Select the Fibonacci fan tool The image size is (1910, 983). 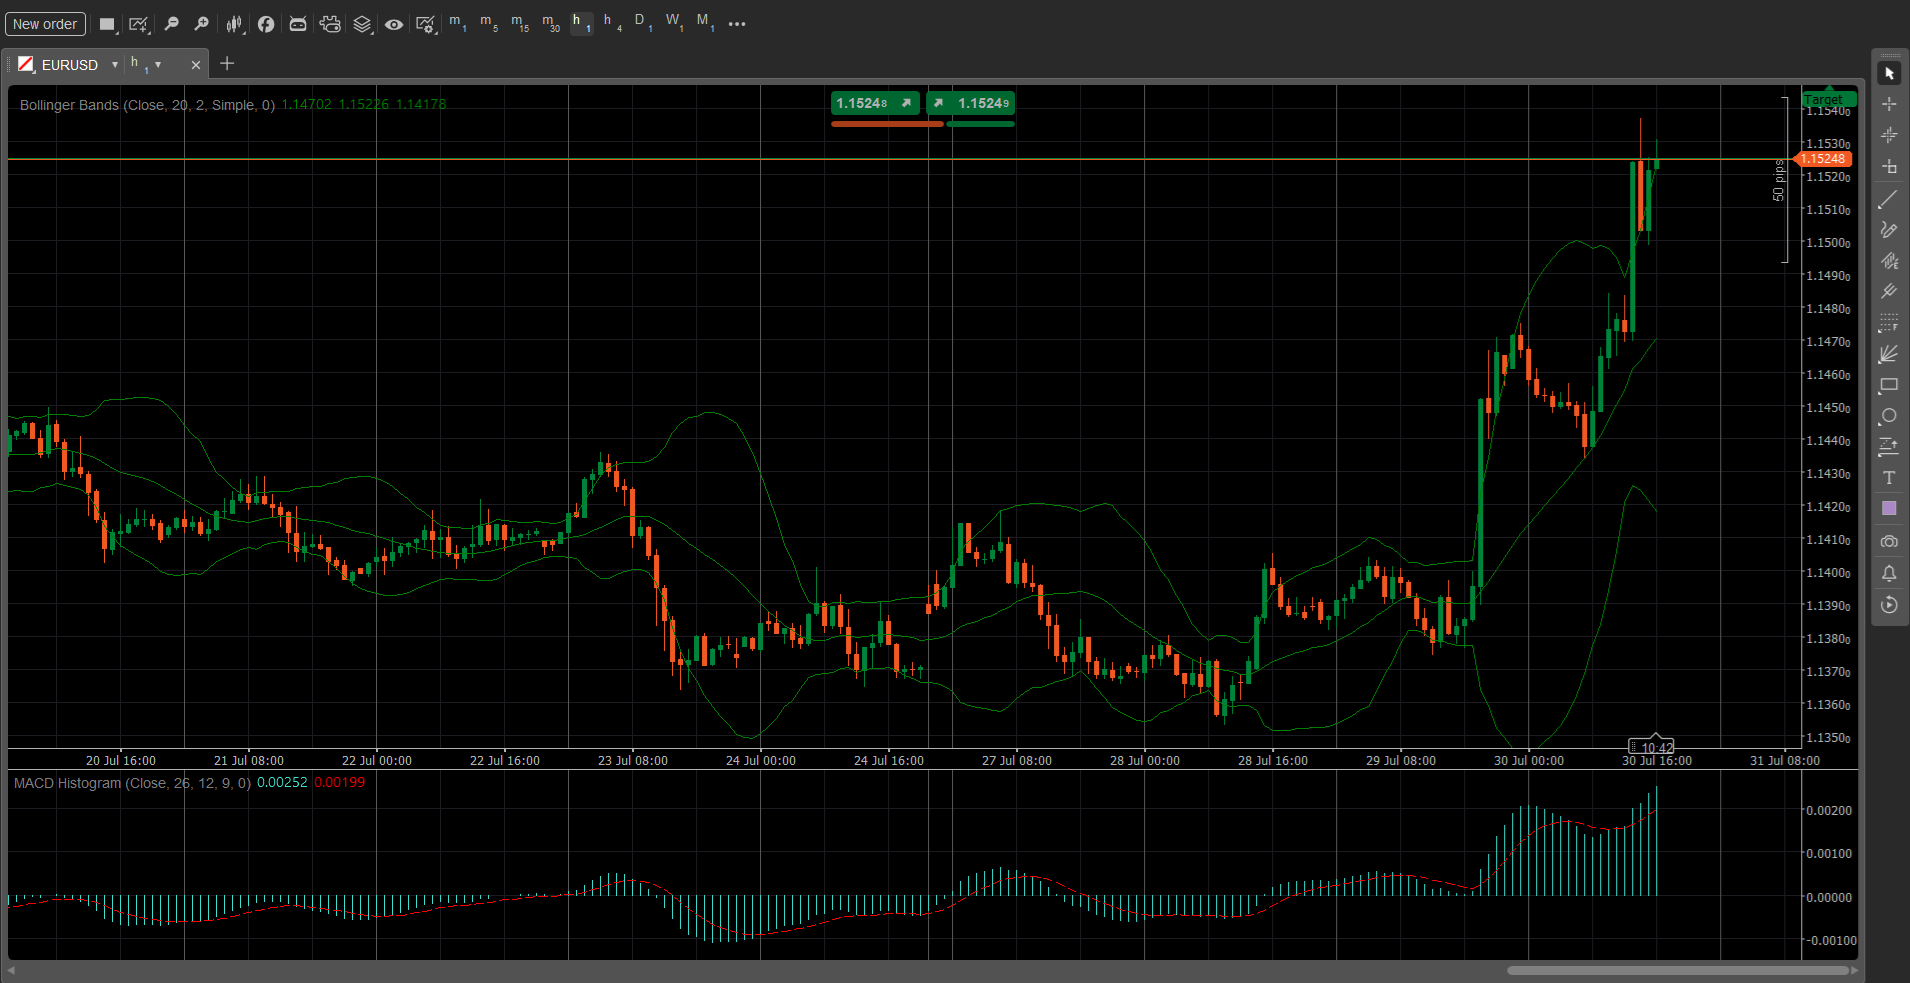tap(1889, 354)
